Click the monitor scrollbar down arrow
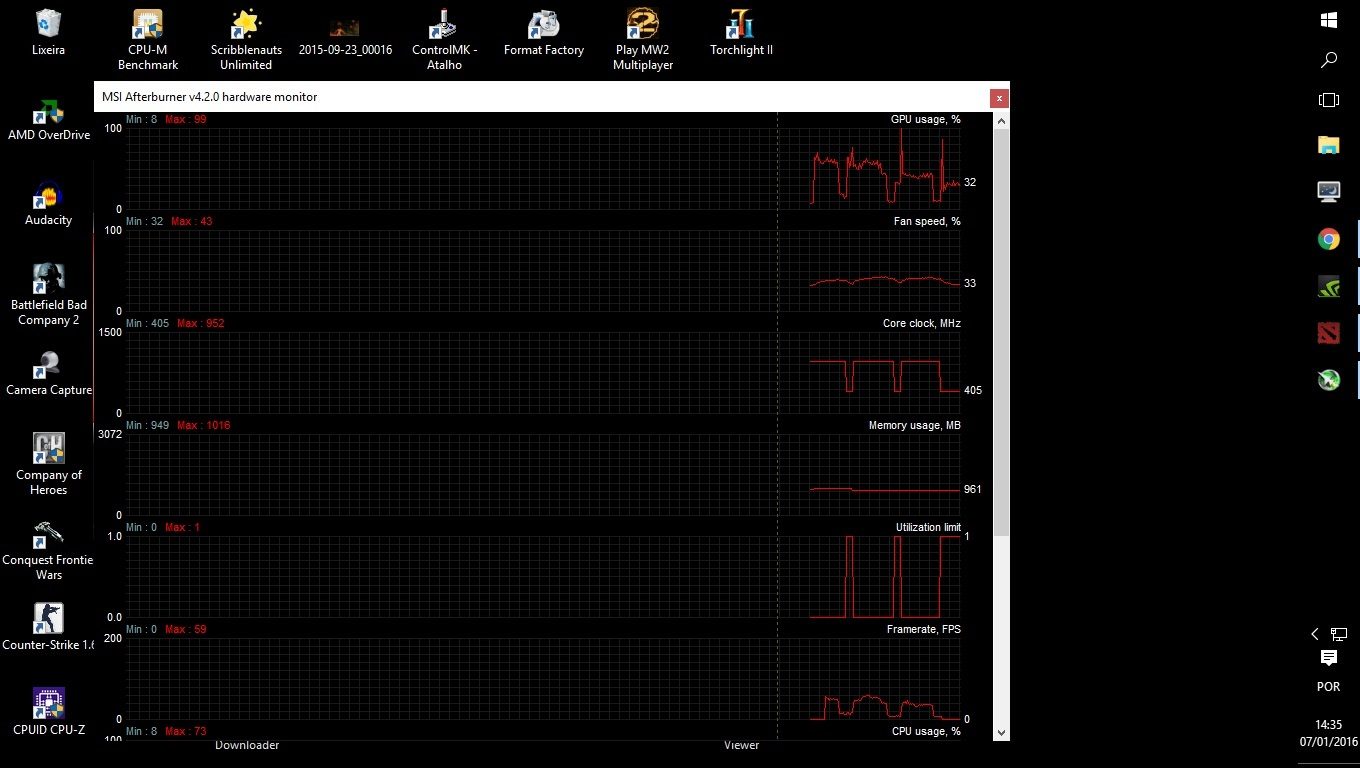1360x768 pixels. tap(1002, 733)
